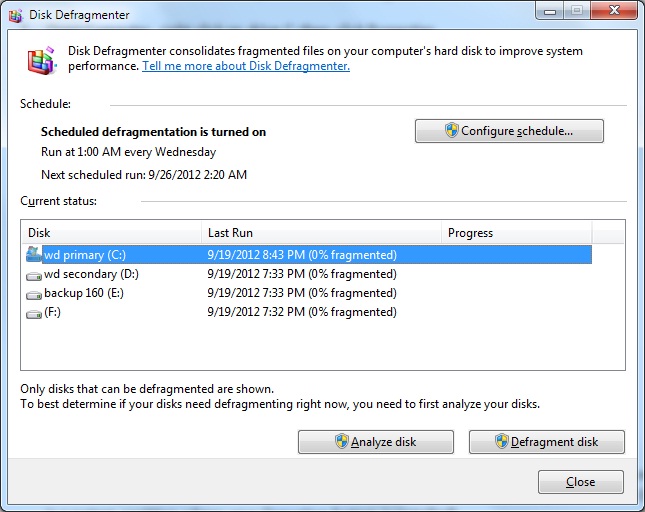Click Next scheduled run 9/26/2012 text
Viewport: 645px width, 512px height.
(144, 175)
